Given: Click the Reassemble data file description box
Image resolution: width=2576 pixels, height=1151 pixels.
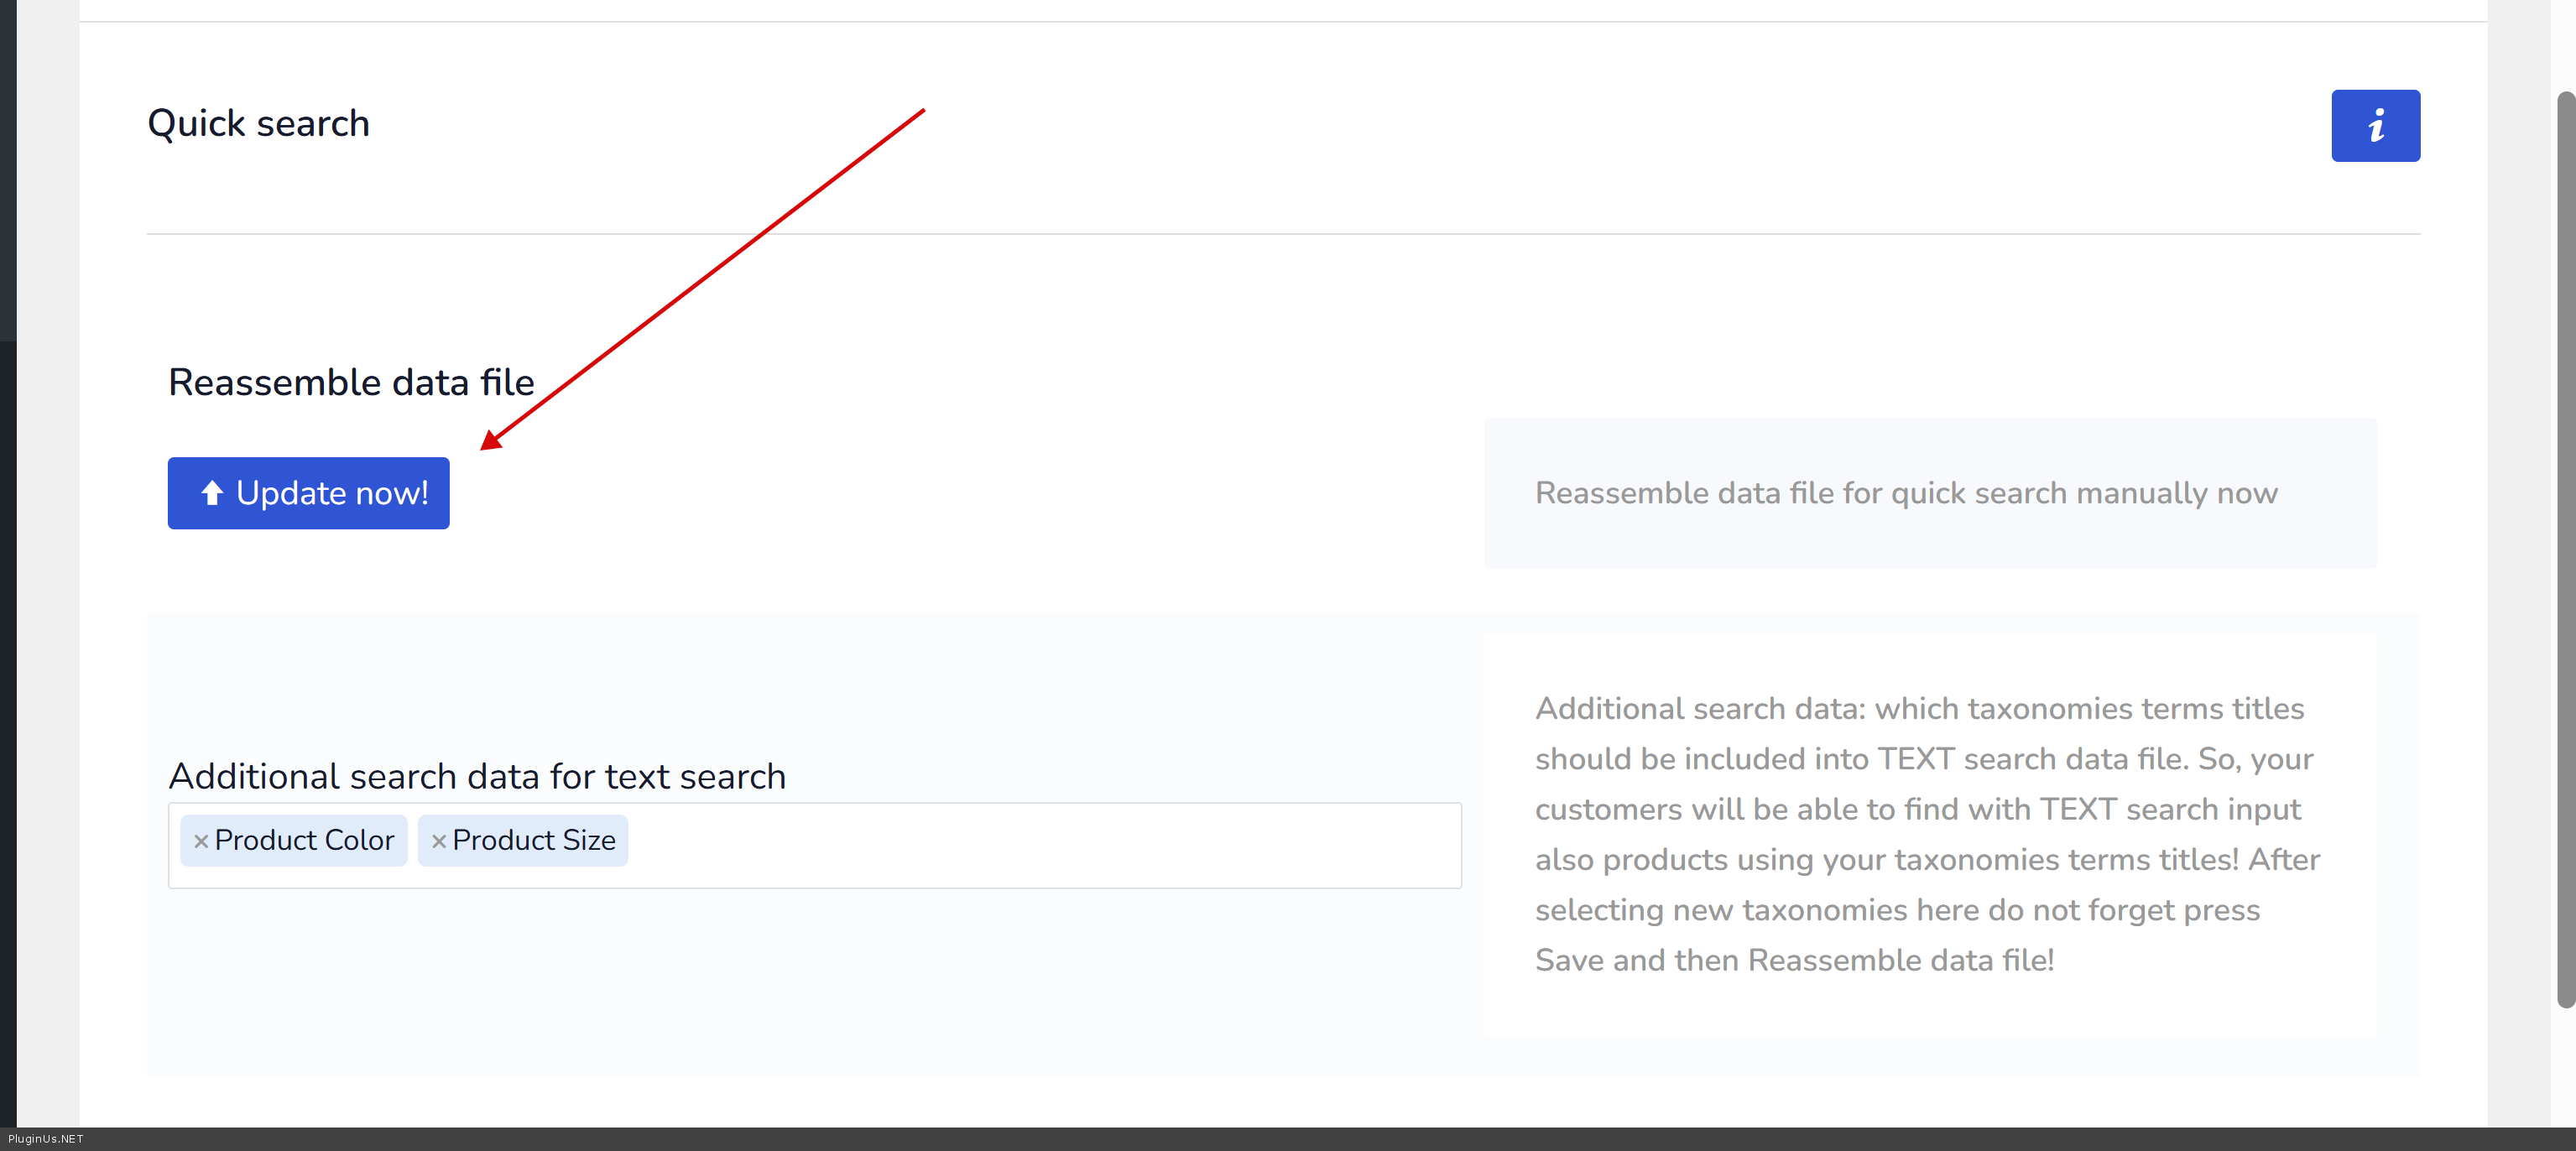Looking at the screenshot, I should pos(1929,493).
